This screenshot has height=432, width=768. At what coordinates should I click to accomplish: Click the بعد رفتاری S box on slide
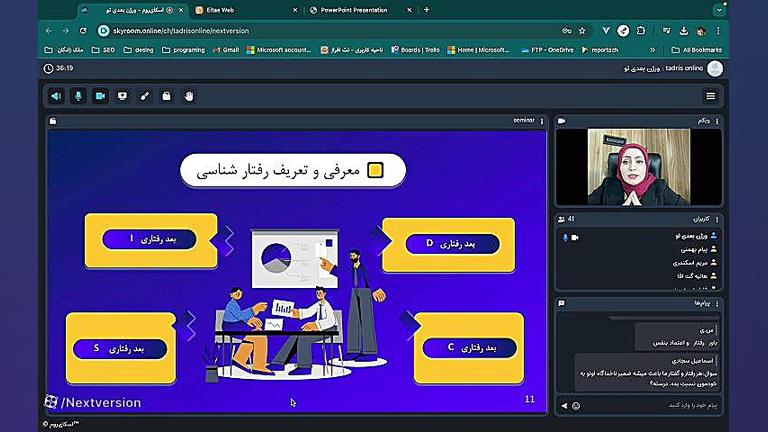tap(120, 349)
